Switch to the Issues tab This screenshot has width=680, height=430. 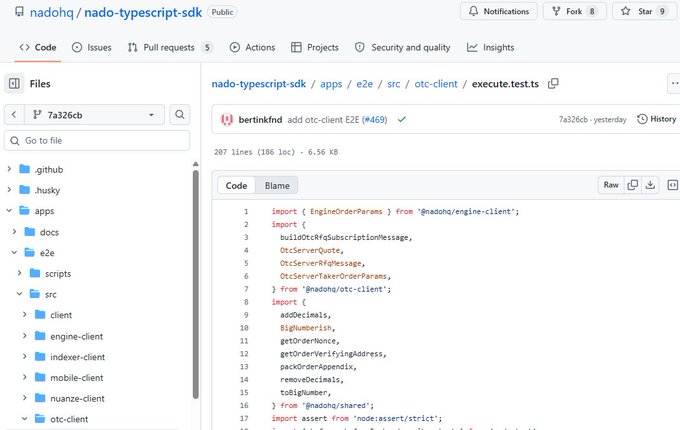pos(92,47)
